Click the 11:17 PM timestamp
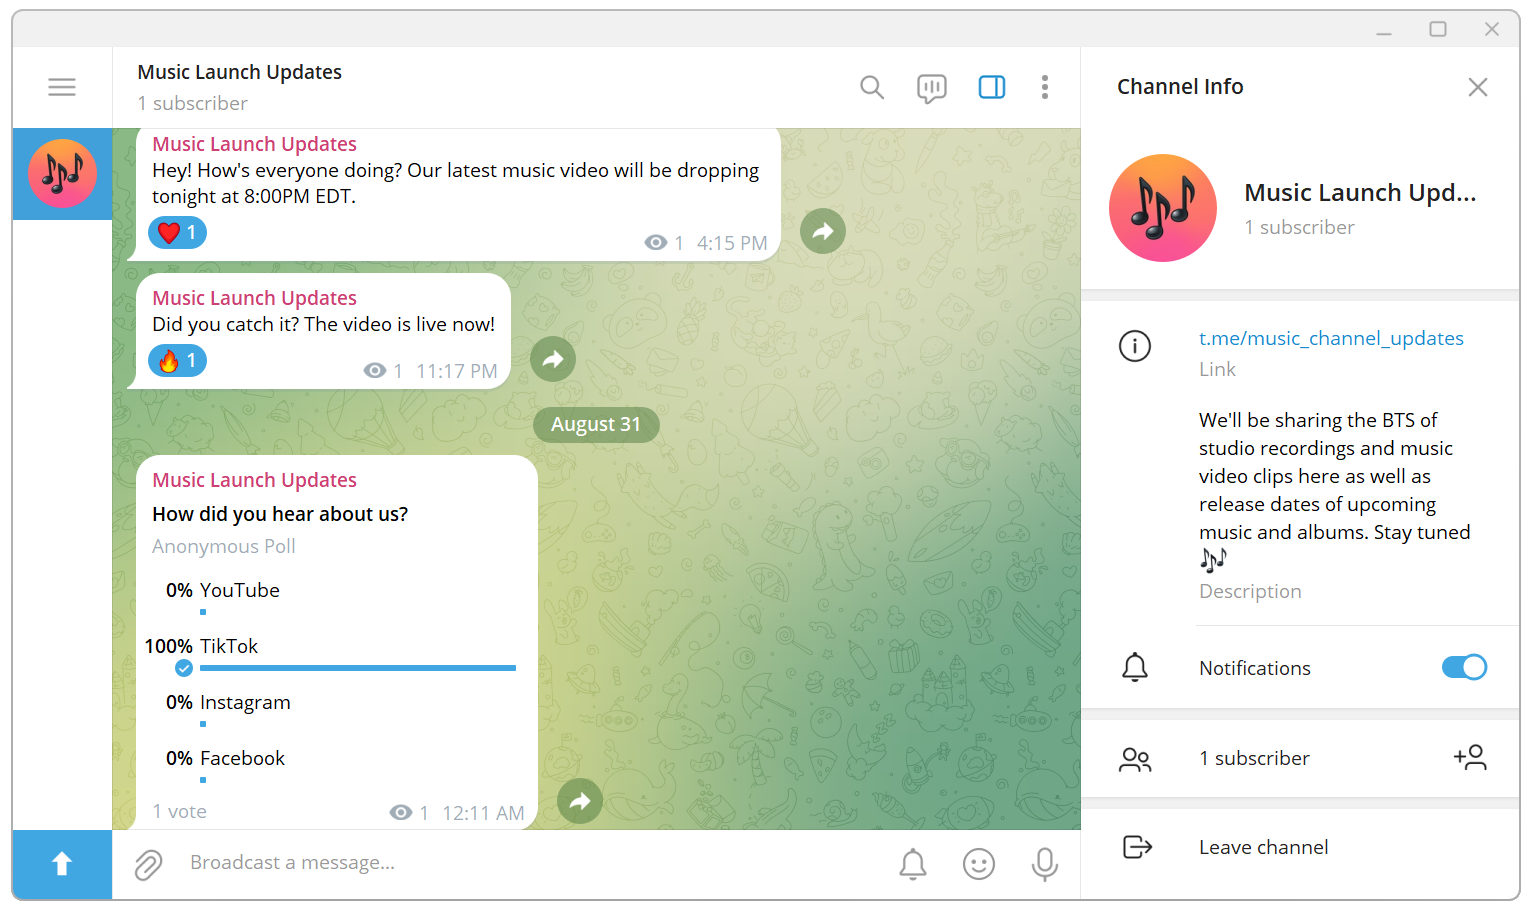1531x910 pixels. point(457,371)
